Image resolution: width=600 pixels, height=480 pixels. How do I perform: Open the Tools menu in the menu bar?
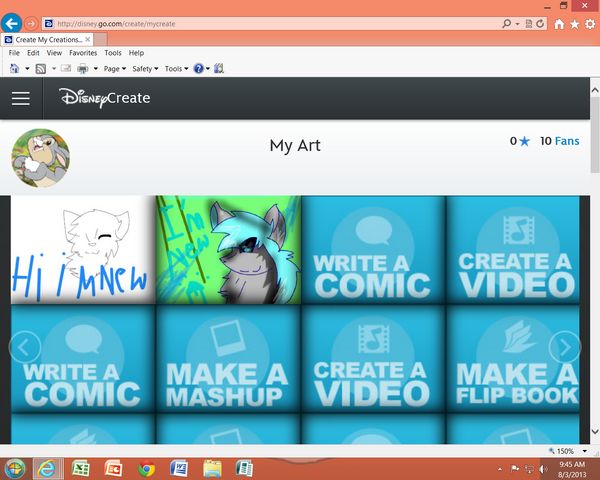113,53
